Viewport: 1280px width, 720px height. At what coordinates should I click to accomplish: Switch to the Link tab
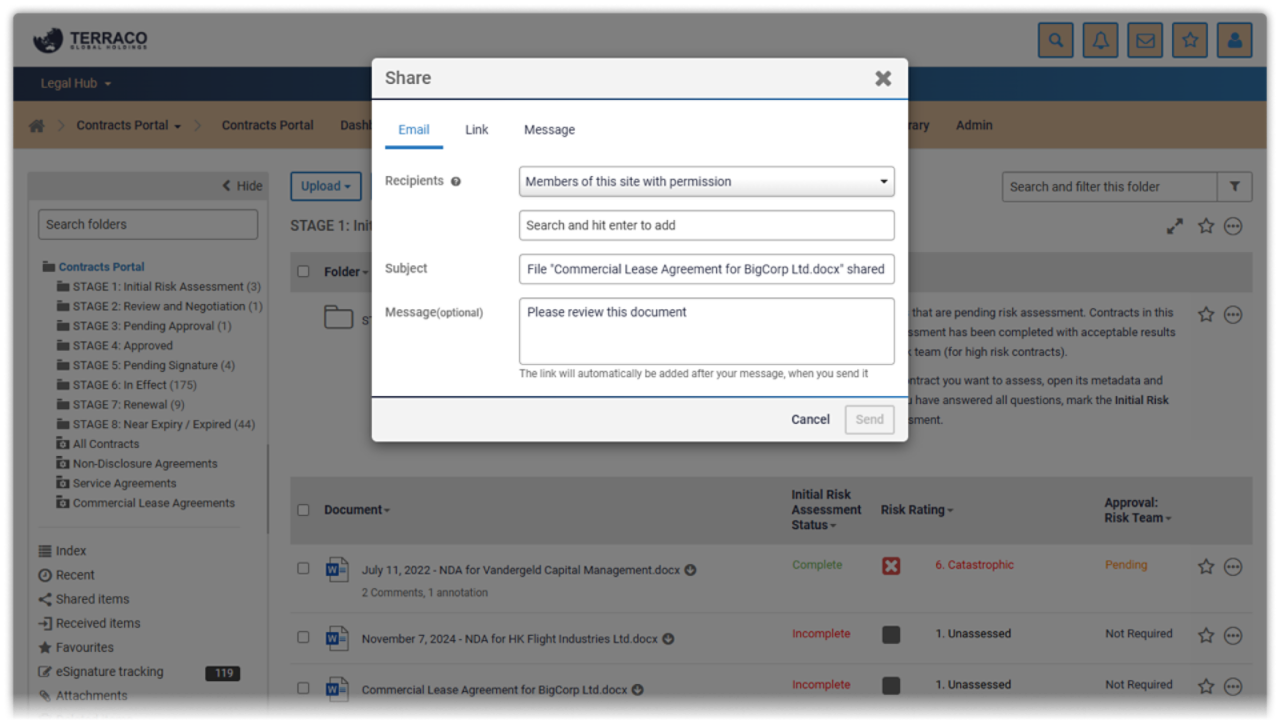coord(476,130)
